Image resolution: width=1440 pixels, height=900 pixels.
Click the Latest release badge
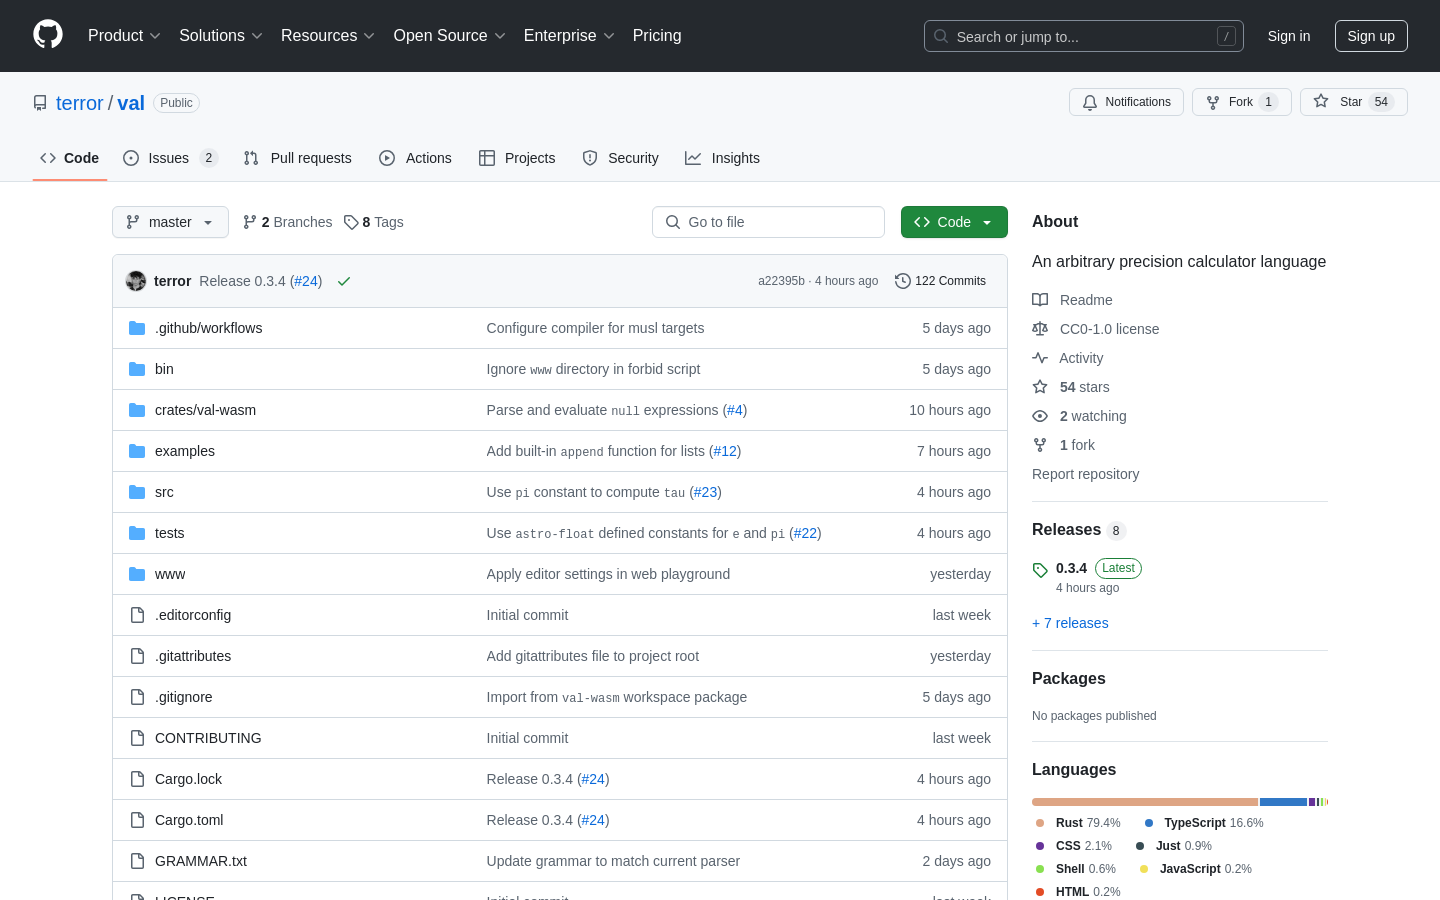(1118, 568)
